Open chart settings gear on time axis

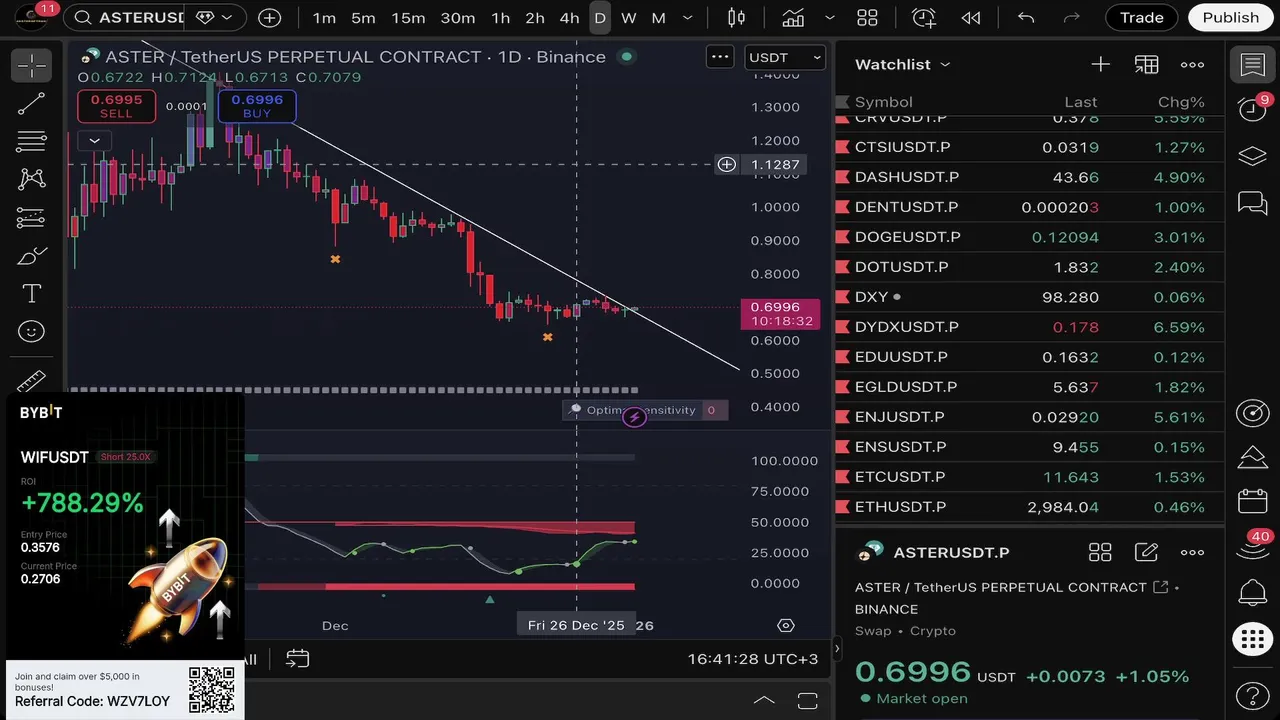pos(786,626)
